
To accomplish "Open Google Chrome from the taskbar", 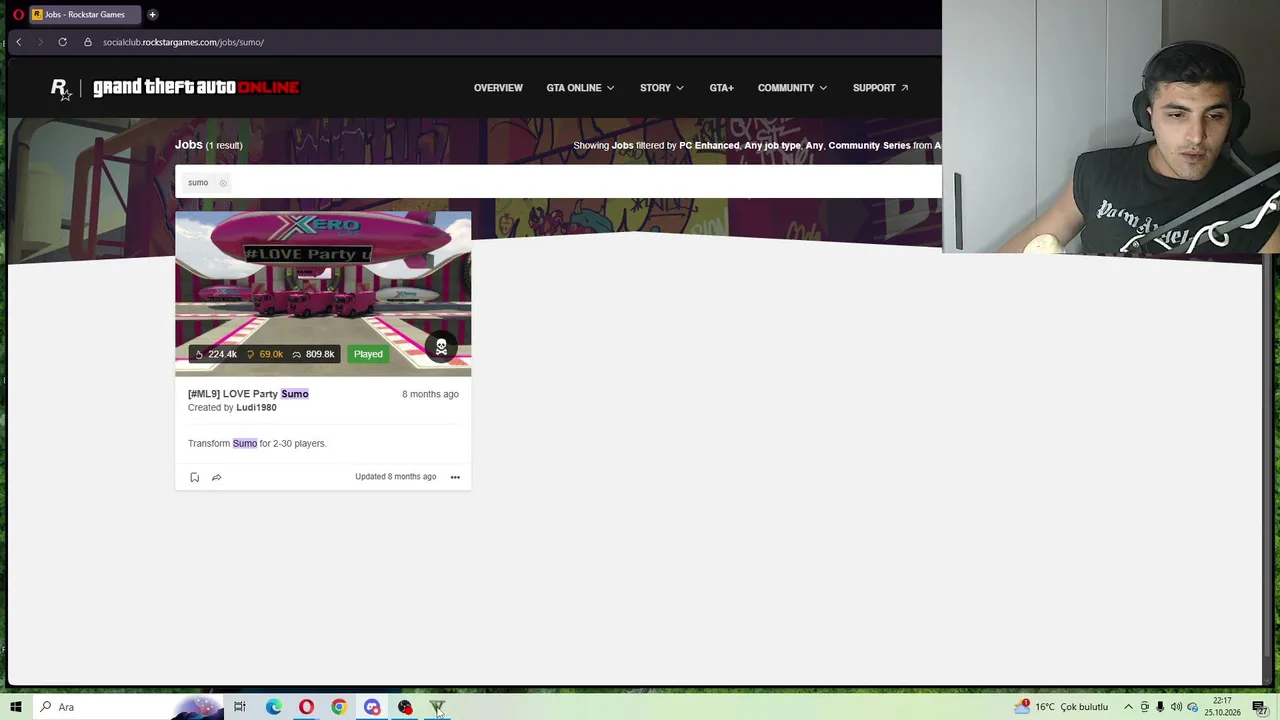I will [x=339, y=707].
